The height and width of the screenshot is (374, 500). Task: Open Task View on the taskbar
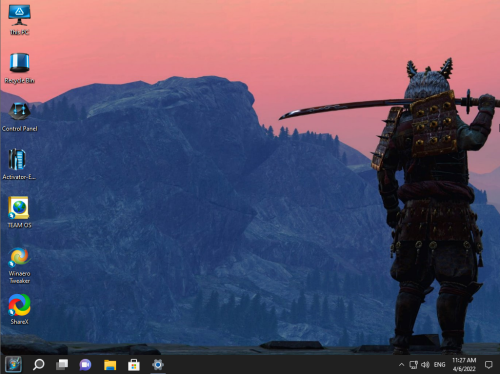[x=62, y=364]
